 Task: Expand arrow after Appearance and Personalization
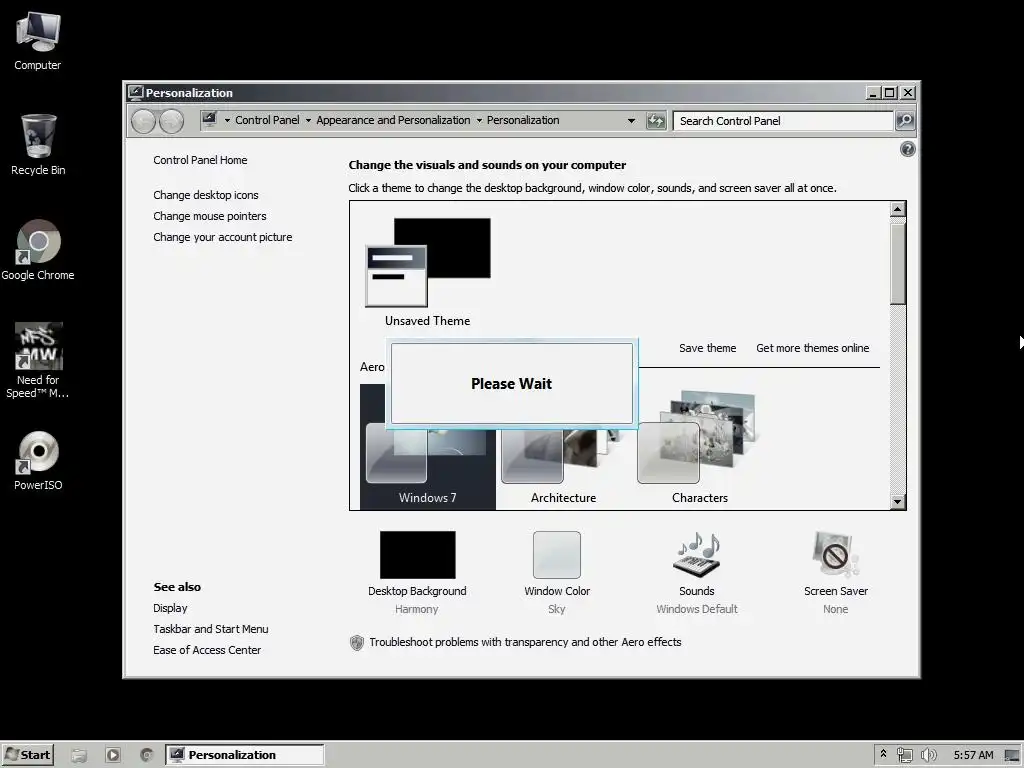pyautogui.click(x=479, y=120)
